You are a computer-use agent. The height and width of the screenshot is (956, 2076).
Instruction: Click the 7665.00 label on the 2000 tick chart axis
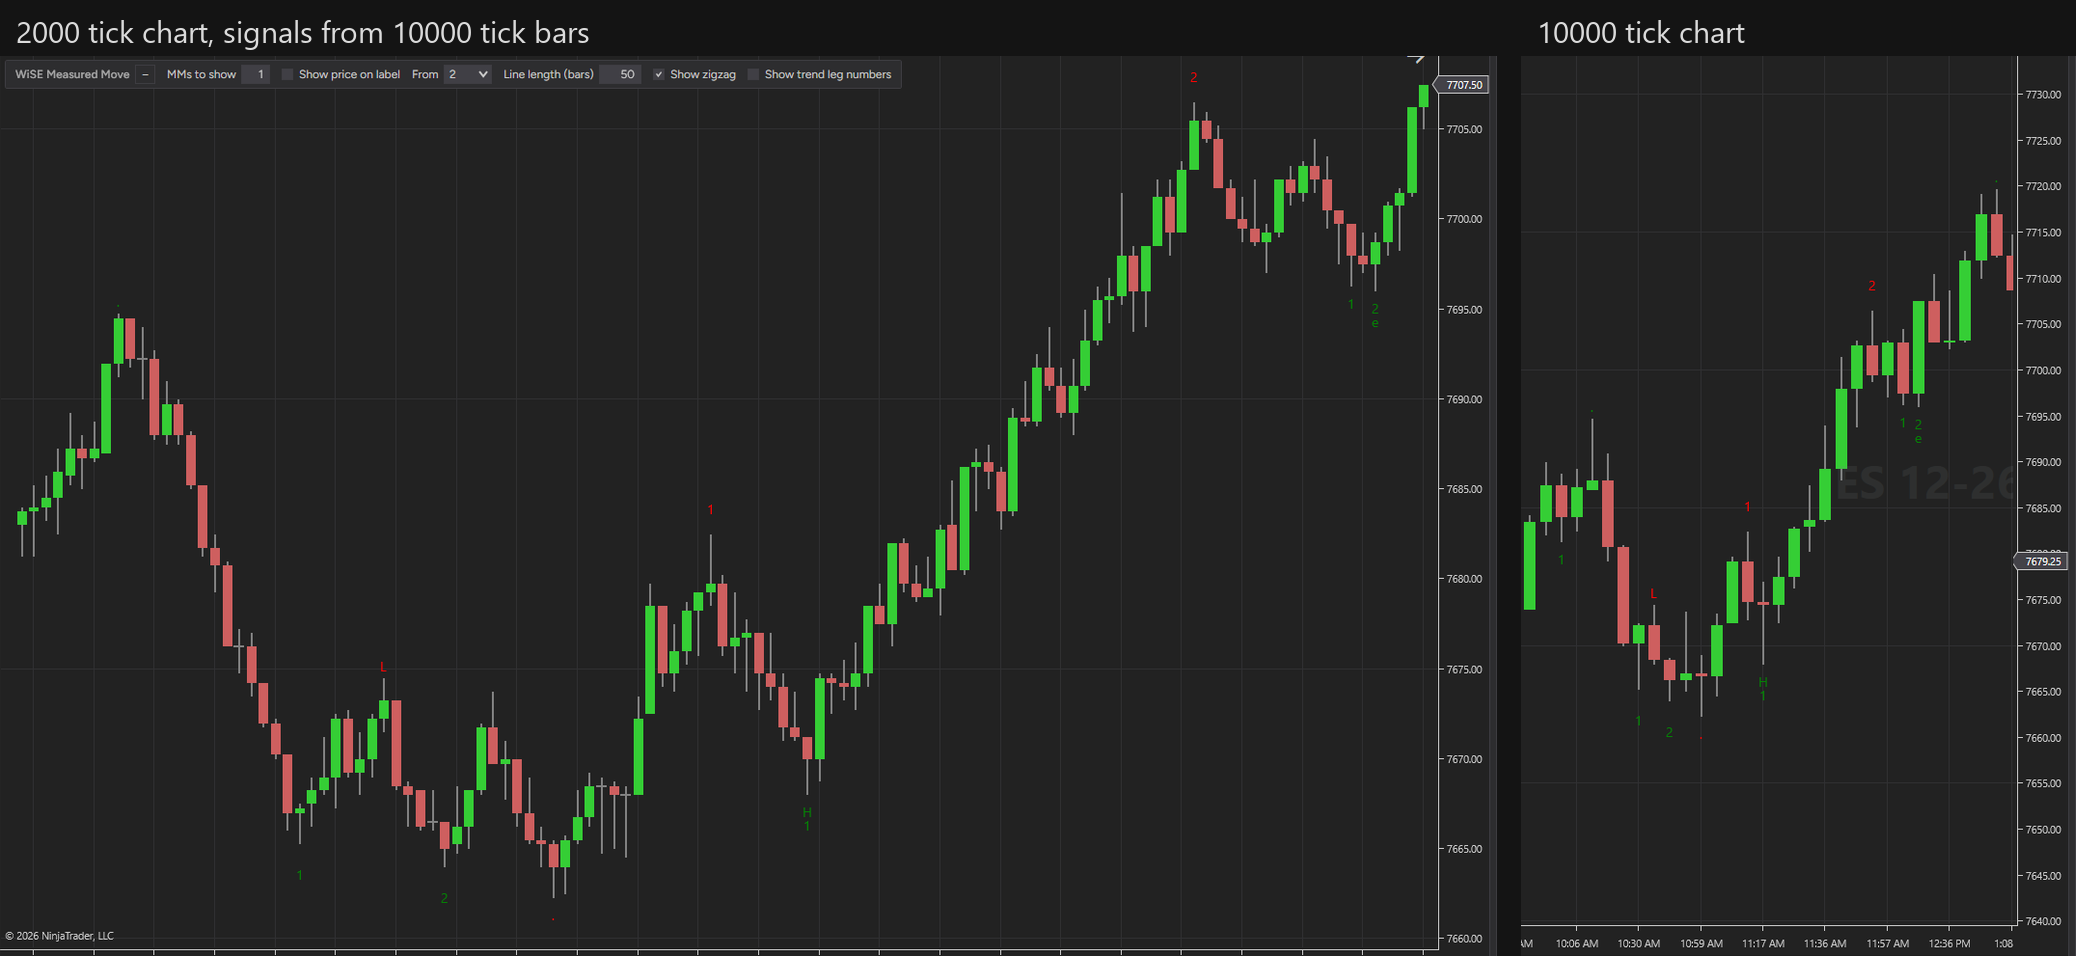click(1464, 849)
